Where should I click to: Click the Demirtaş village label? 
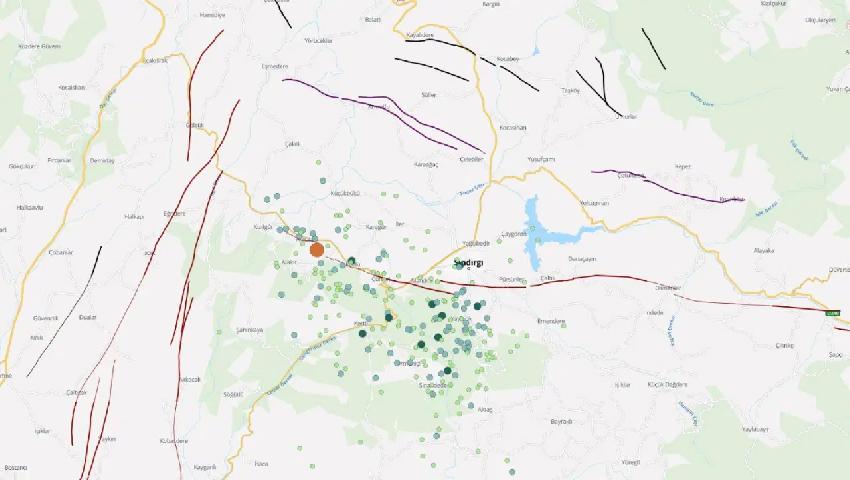click(101, 161)
